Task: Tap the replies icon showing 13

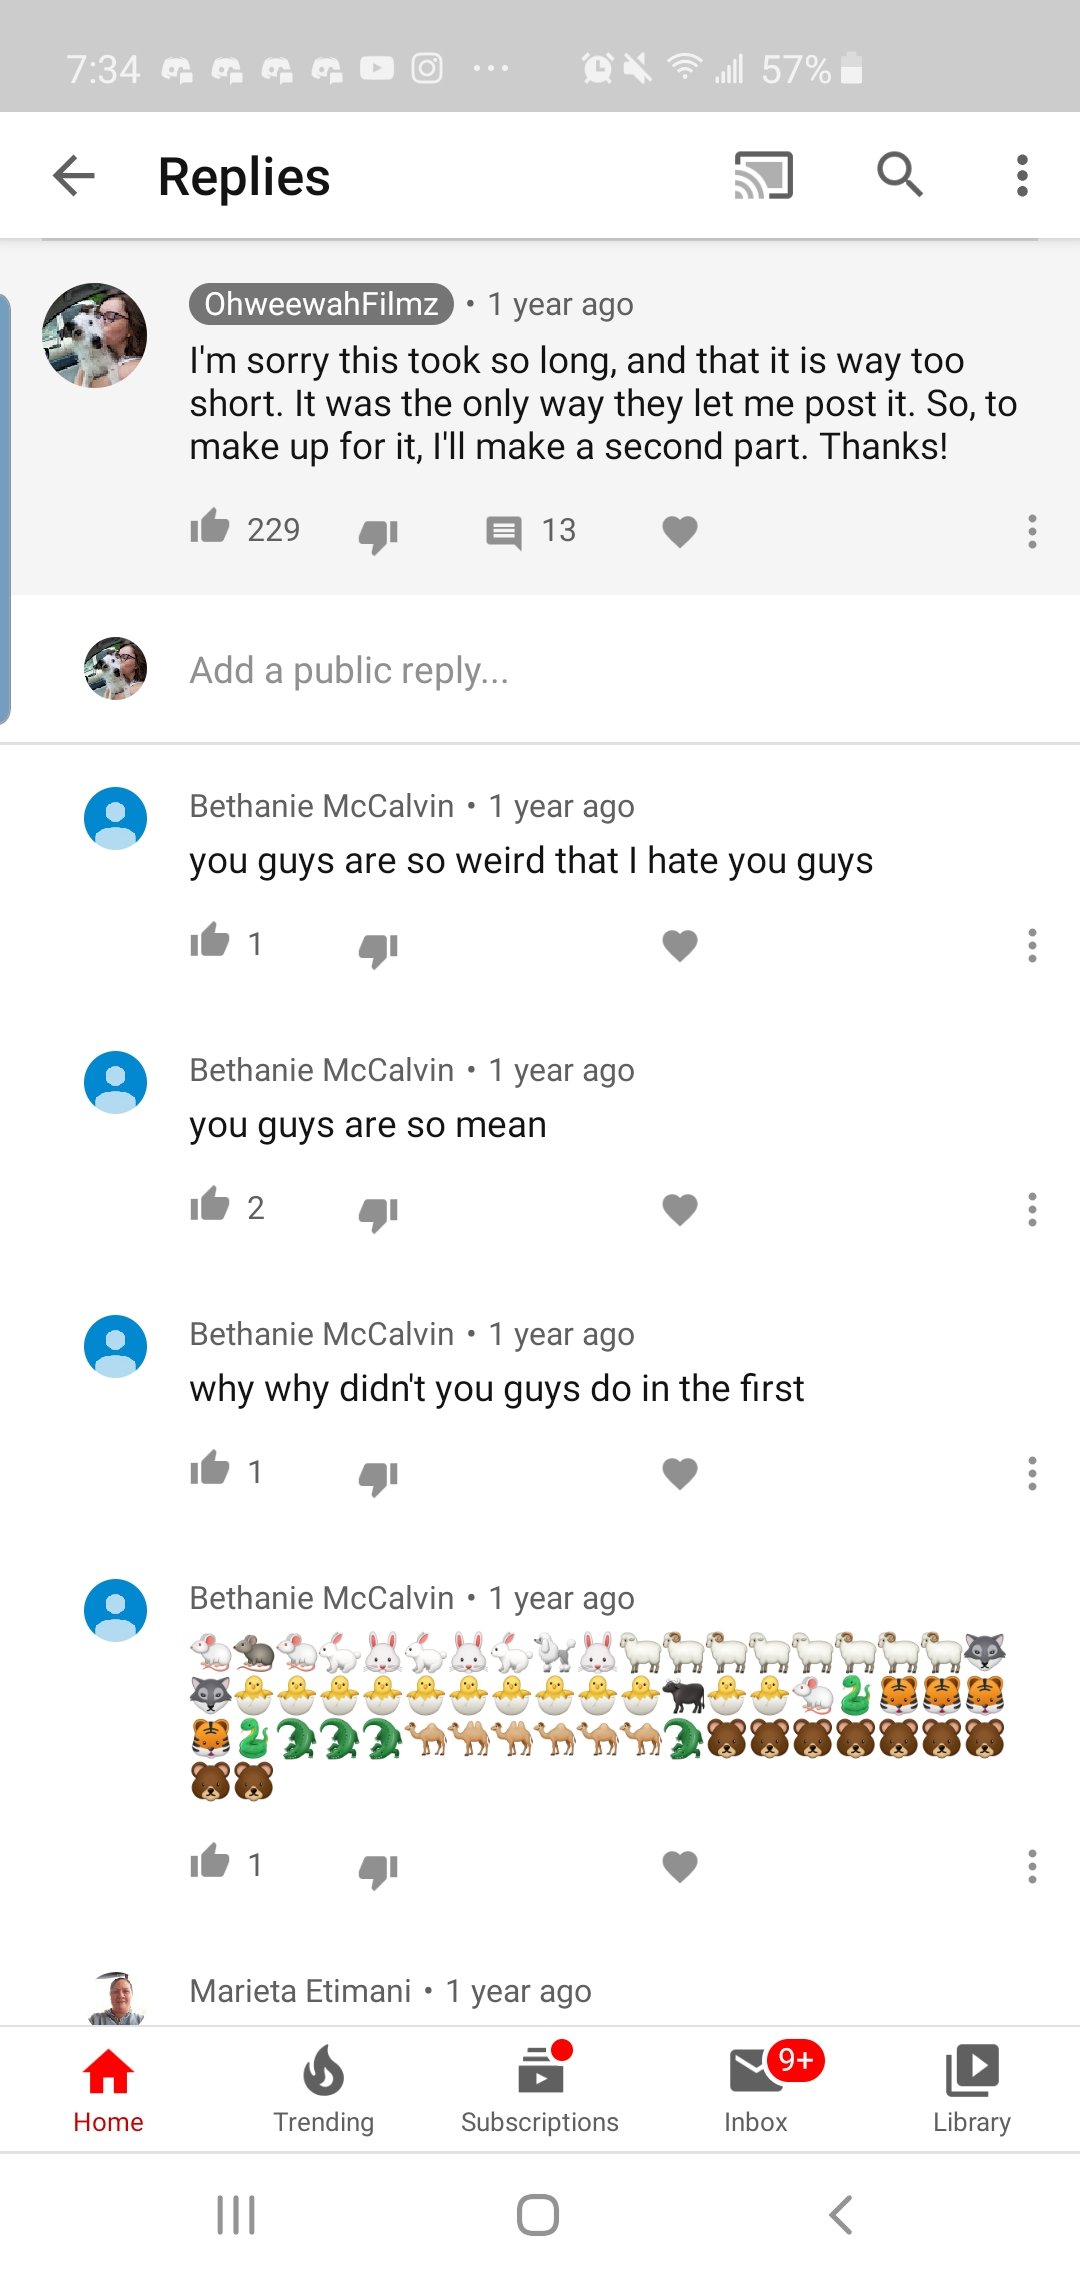Action: click(x=503, y=531)
